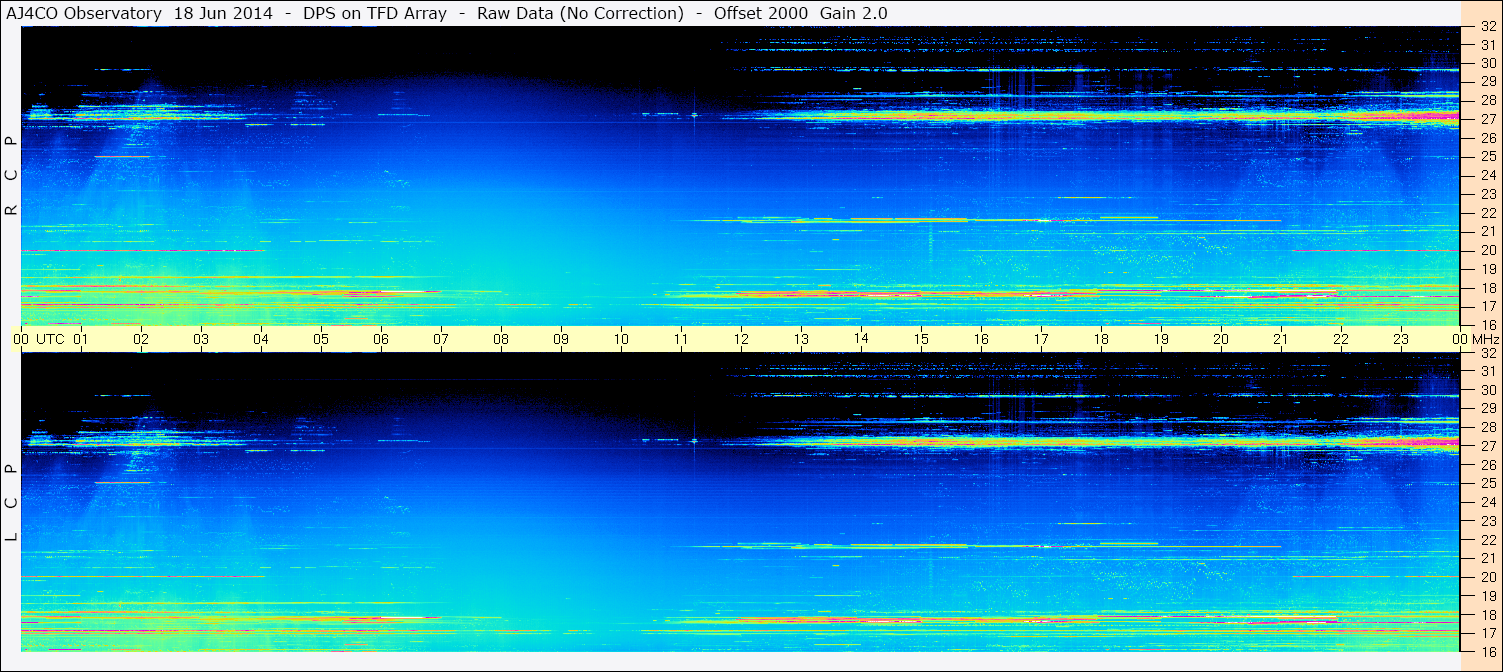Click 20 MHz label on RCP frequency scale
This screenshot has height=672, width=1503.
point(1487,250)
